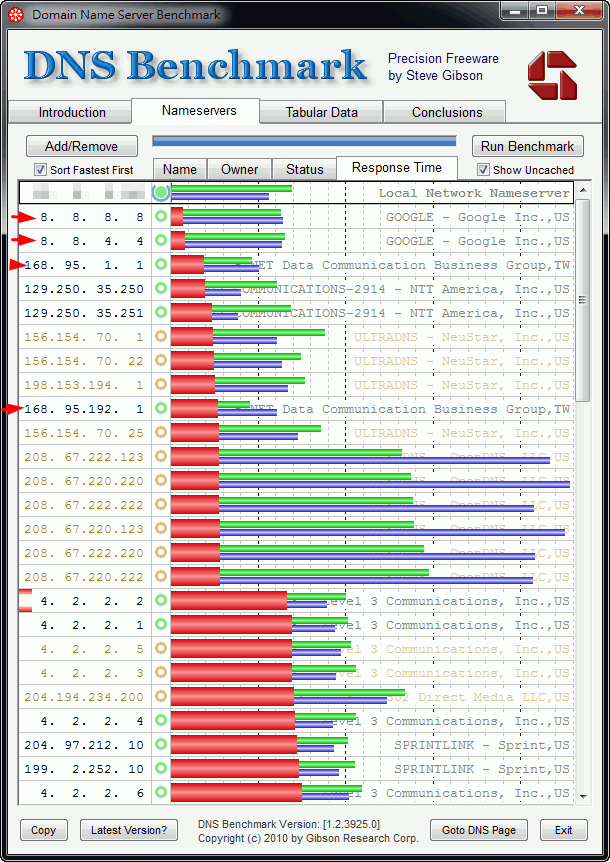Click orange status icon of 208.67.220.123
The height and width of the screenshot is (862, 610).
(x=160, y=528)
